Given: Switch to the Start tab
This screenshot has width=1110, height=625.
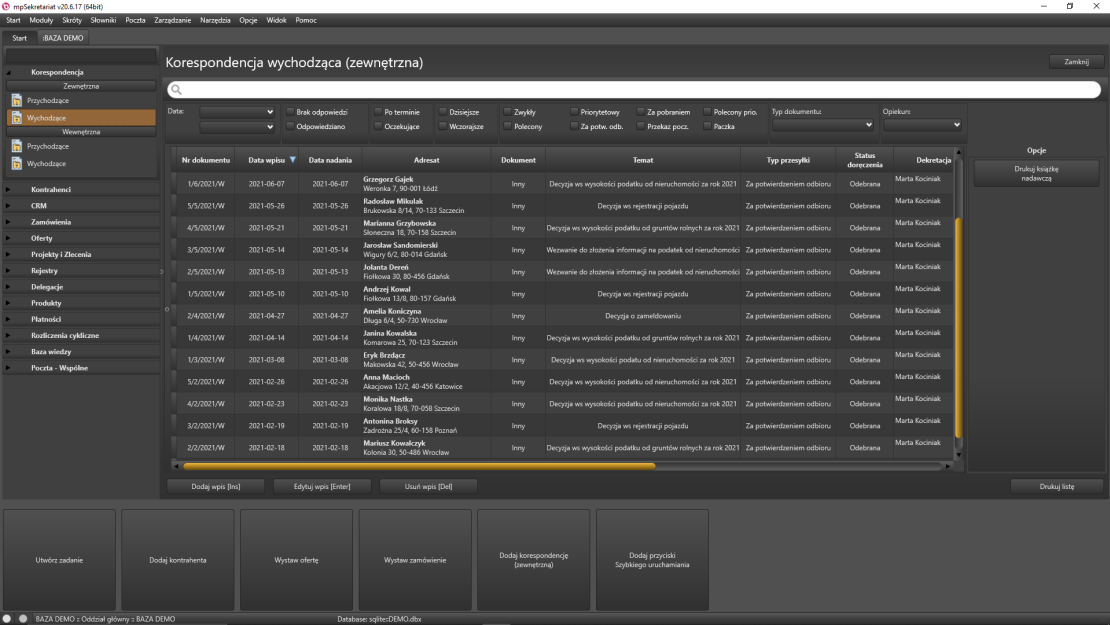Looking at the screenshot, I should coord(19,38).
